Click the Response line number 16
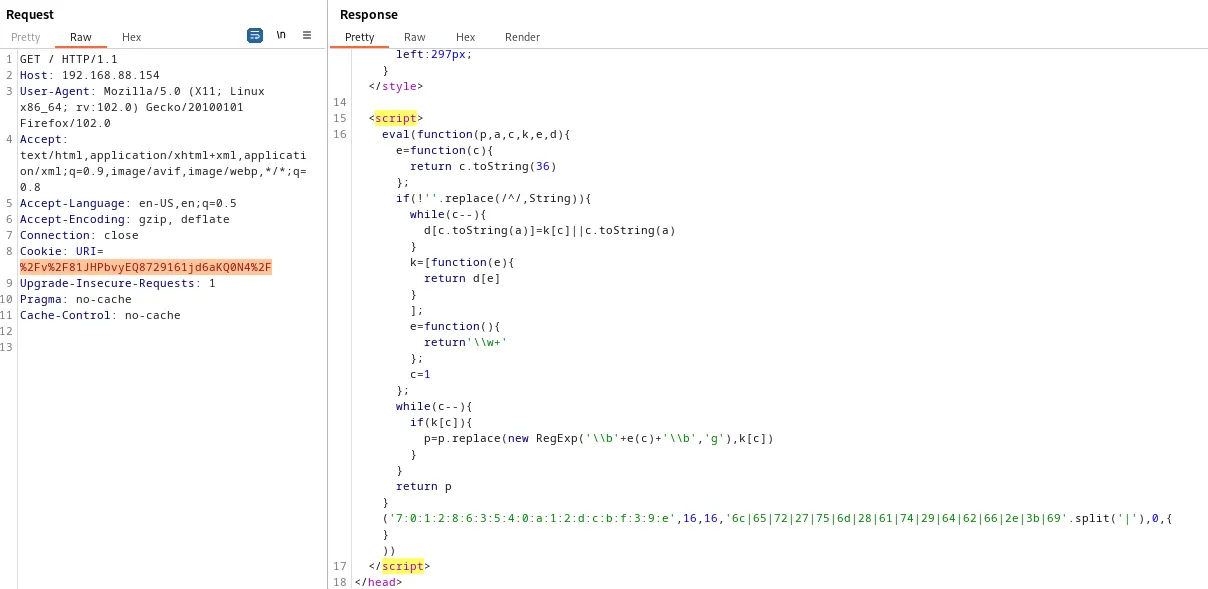 tap(340, 134)
